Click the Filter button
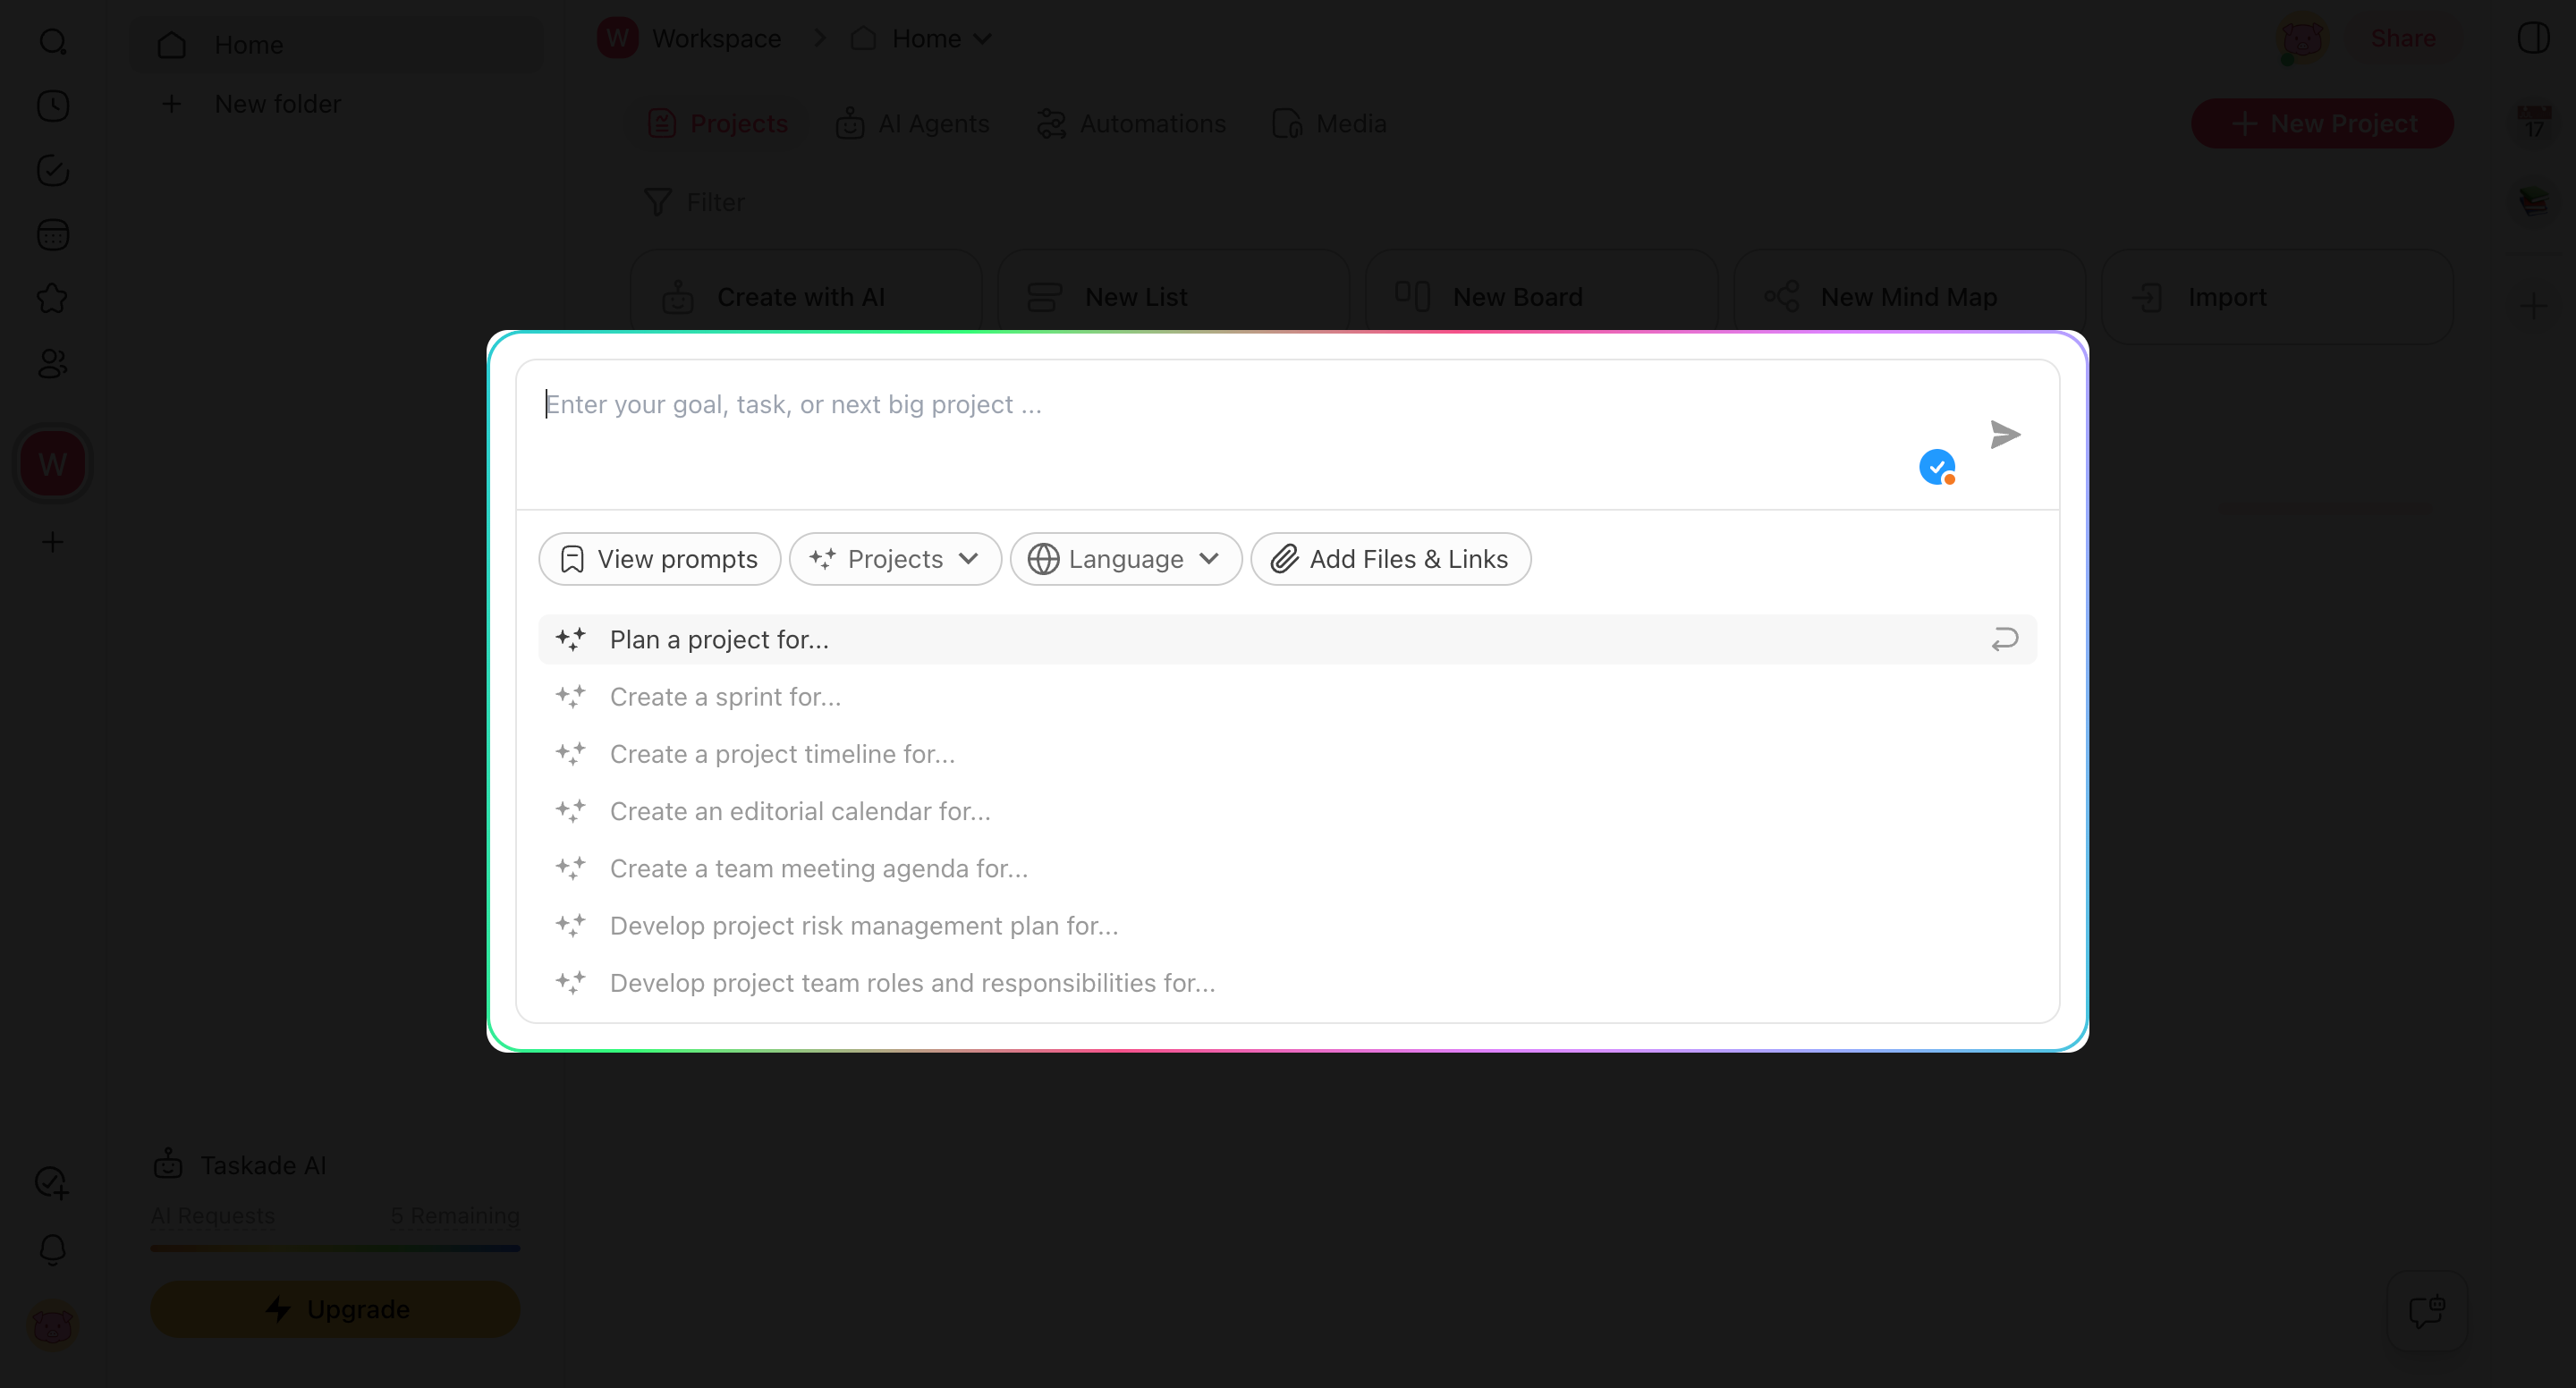 click(695, 202)
